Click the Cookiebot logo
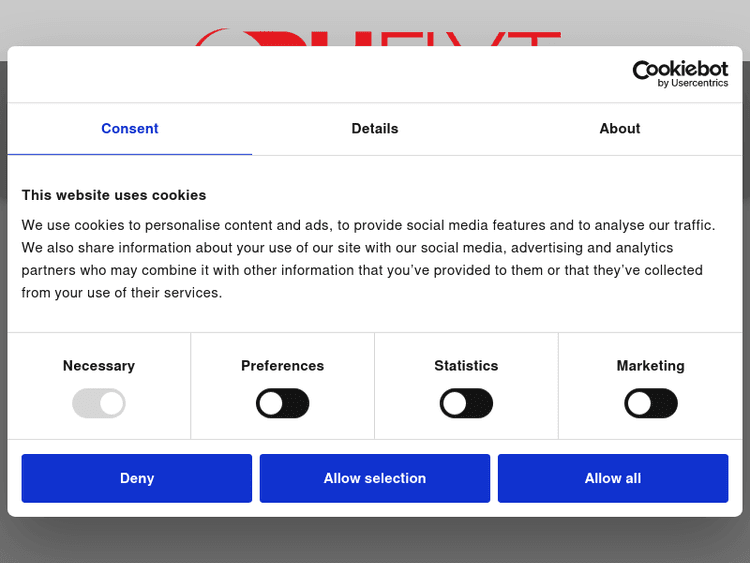Image resolution: width=750 pixels, height=563 pixels. [x=680, y=70]
